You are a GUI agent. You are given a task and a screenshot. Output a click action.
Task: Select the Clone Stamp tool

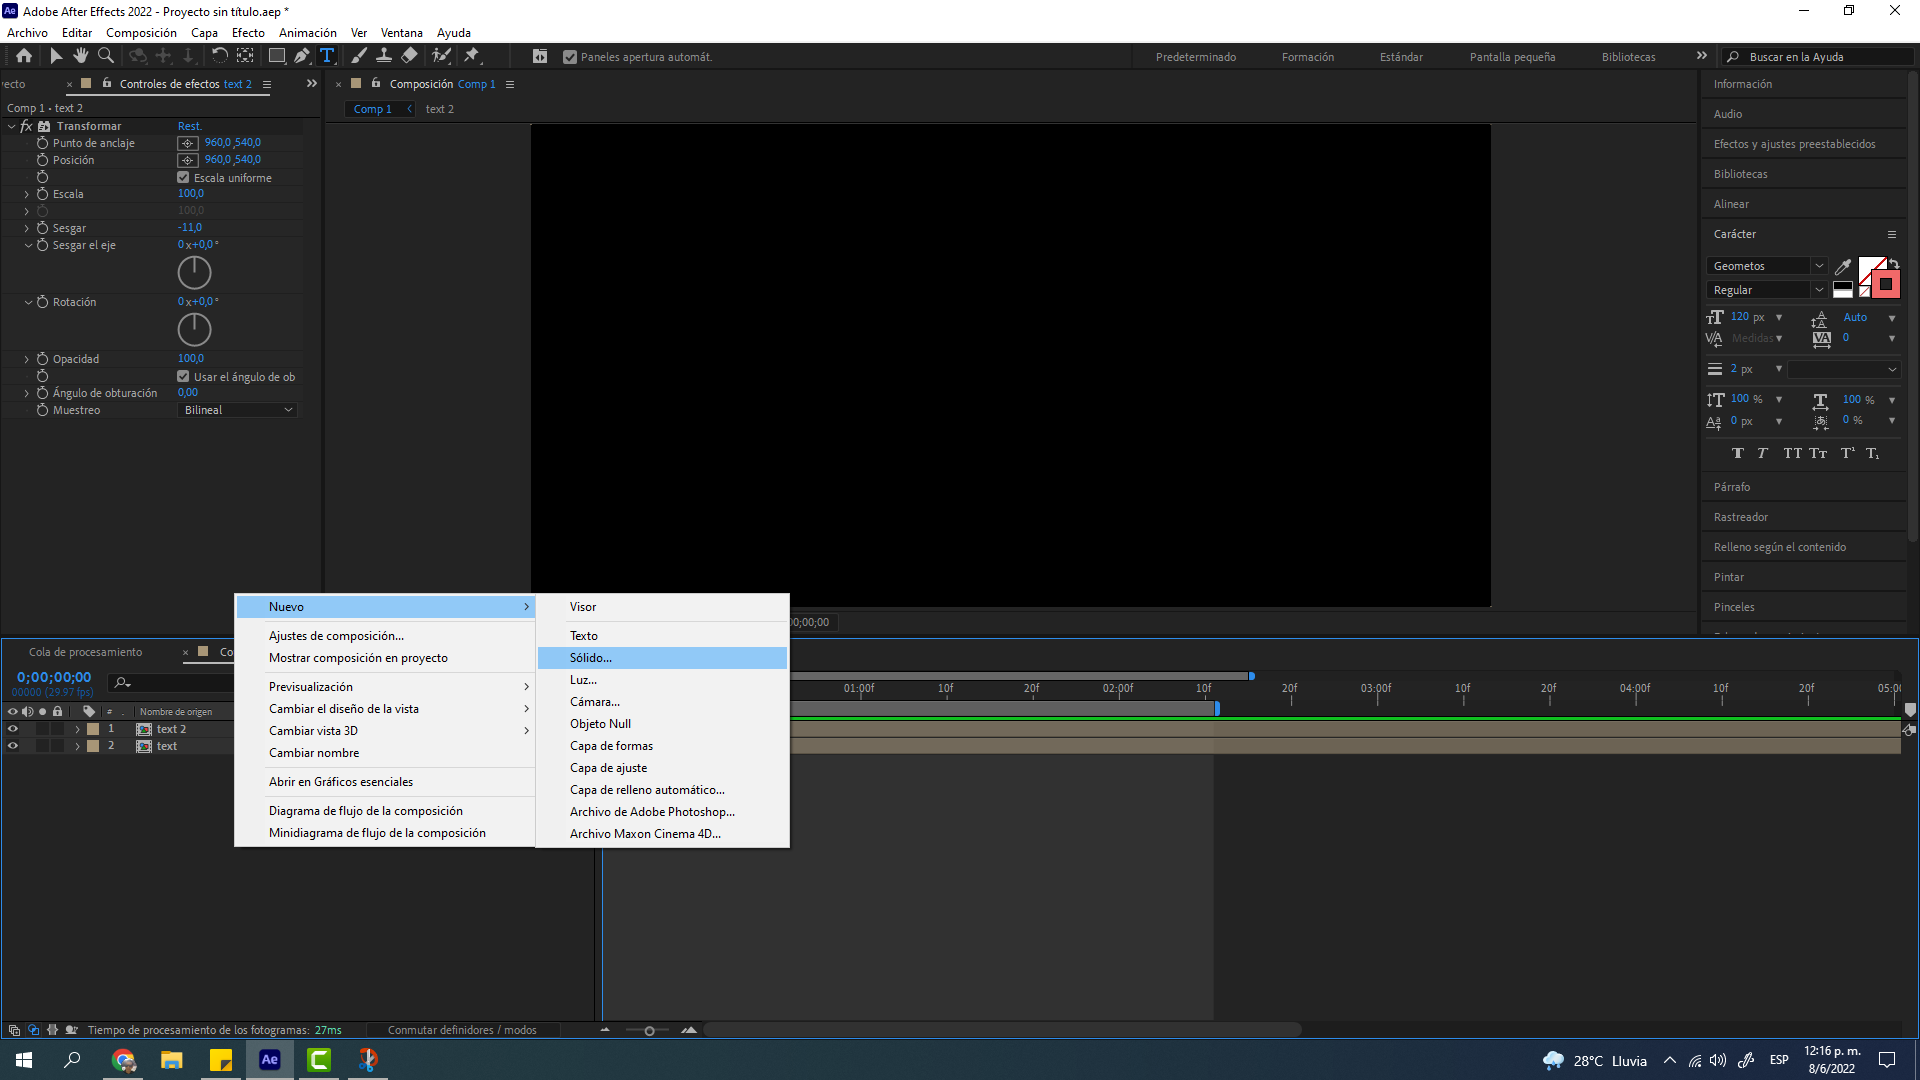384,56
